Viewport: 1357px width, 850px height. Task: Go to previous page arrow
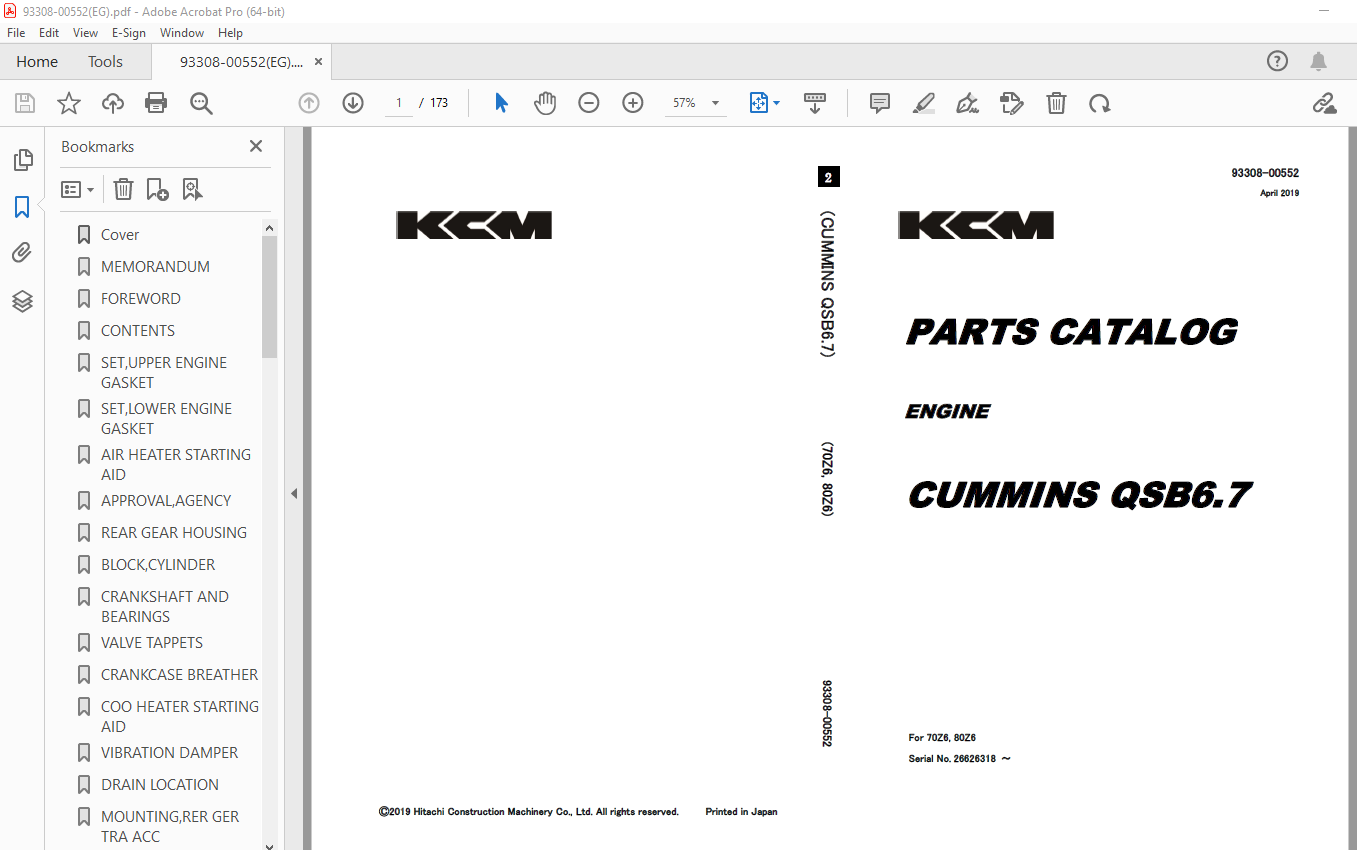(309, 103)
